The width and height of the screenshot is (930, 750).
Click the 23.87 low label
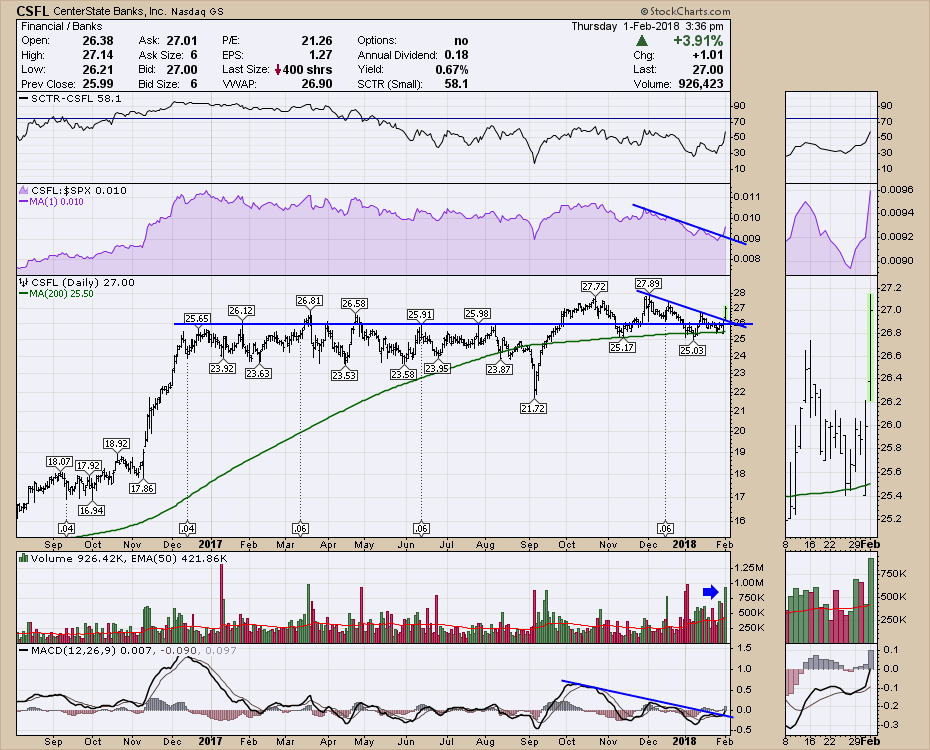pyautogui.click(x=499, y=369)
